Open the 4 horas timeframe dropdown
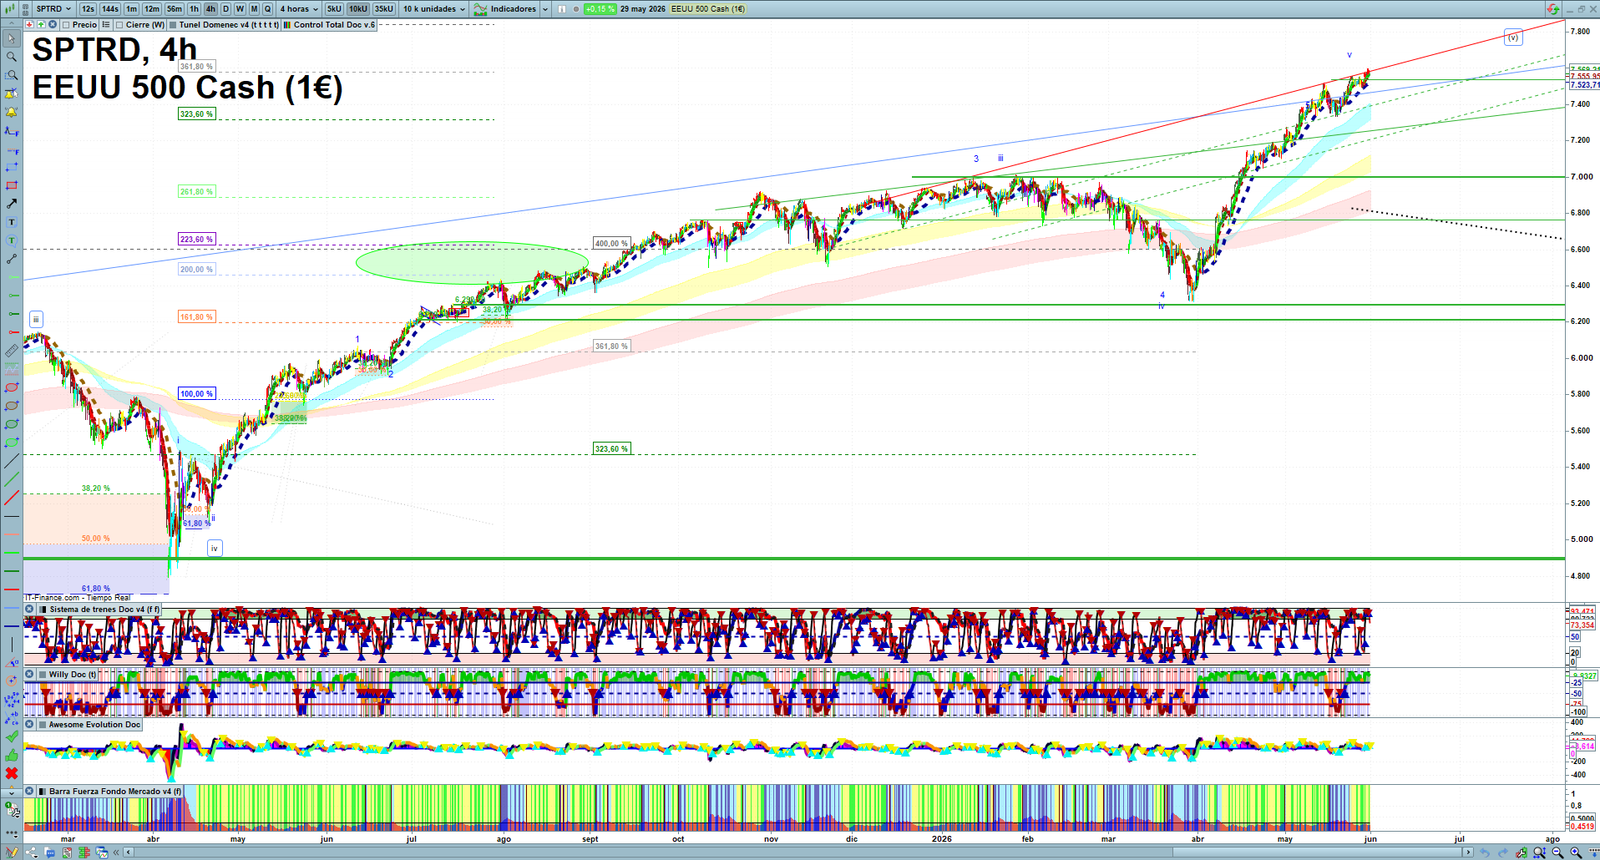 299,8
